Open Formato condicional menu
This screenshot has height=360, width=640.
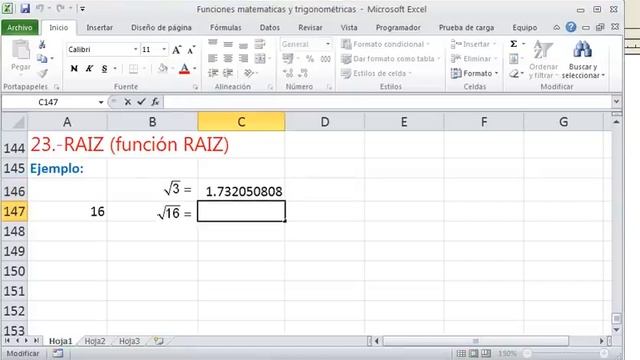[x=386, y=44]
